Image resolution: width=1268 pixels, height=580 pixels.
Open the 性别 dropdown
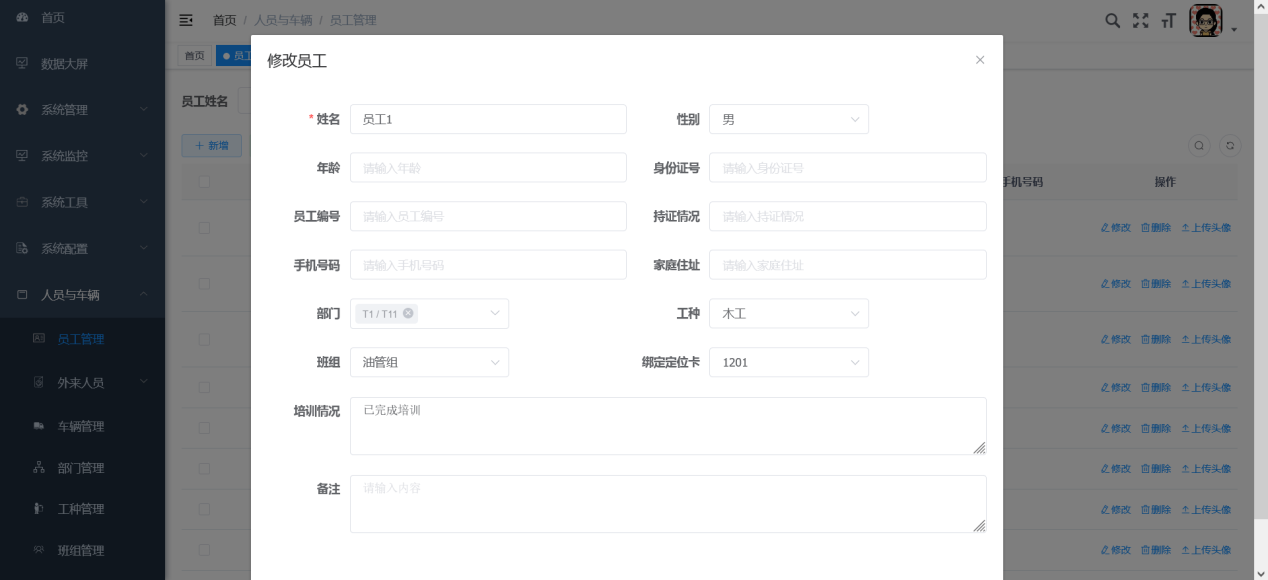coord(788,120)
